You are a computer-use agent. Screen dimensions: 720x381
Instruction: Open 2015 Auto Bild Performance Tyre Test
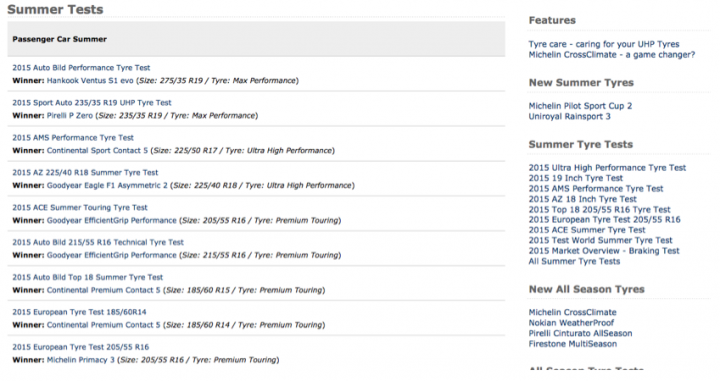point(81,67)
